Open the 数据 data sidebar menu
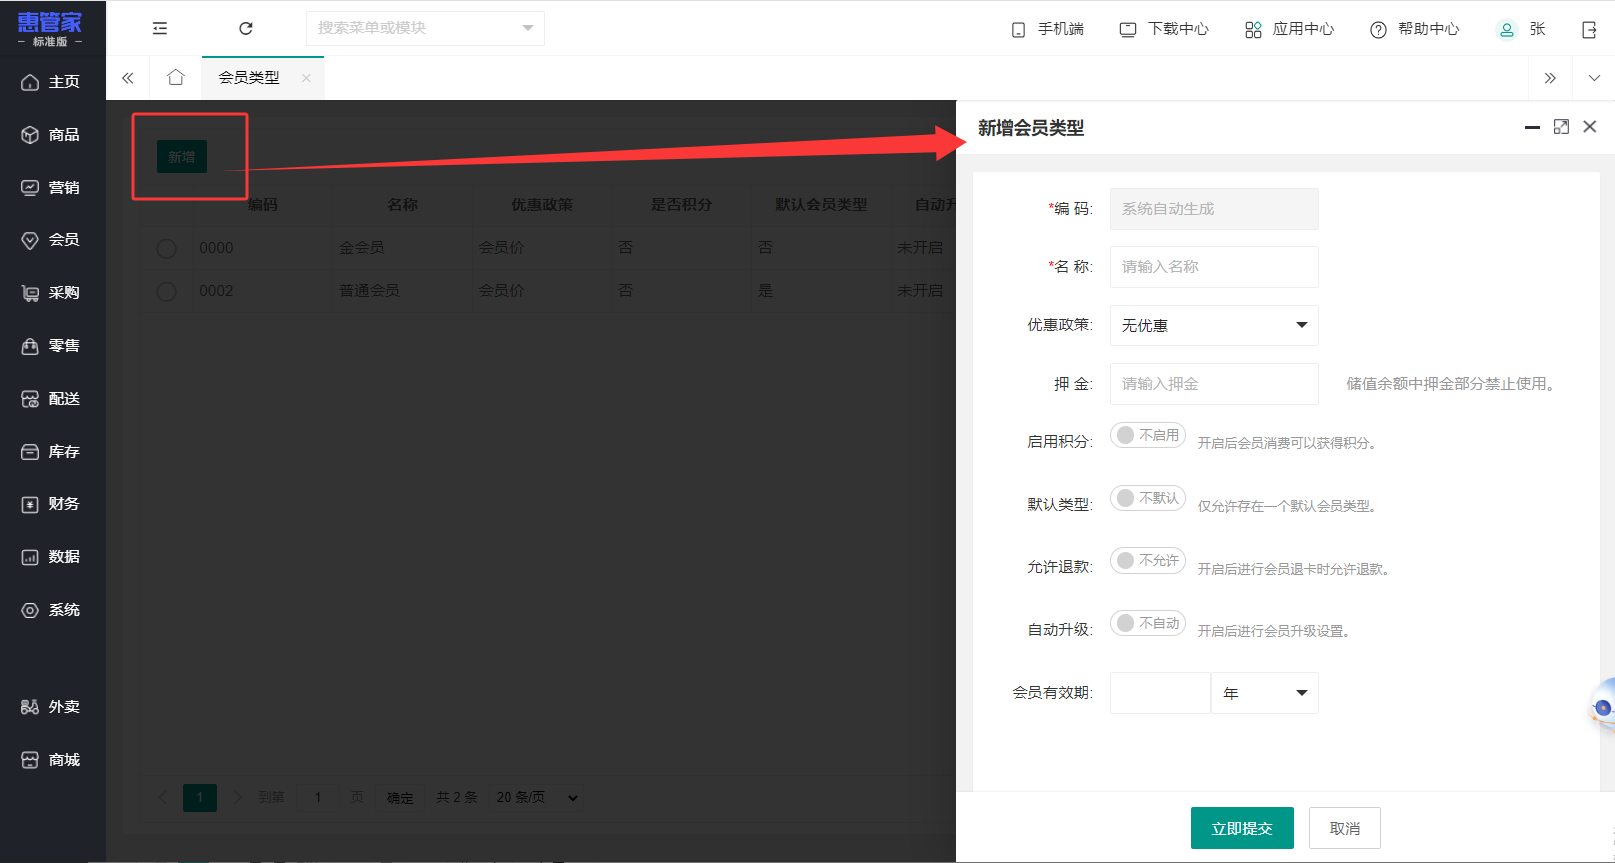 point(52,557)
